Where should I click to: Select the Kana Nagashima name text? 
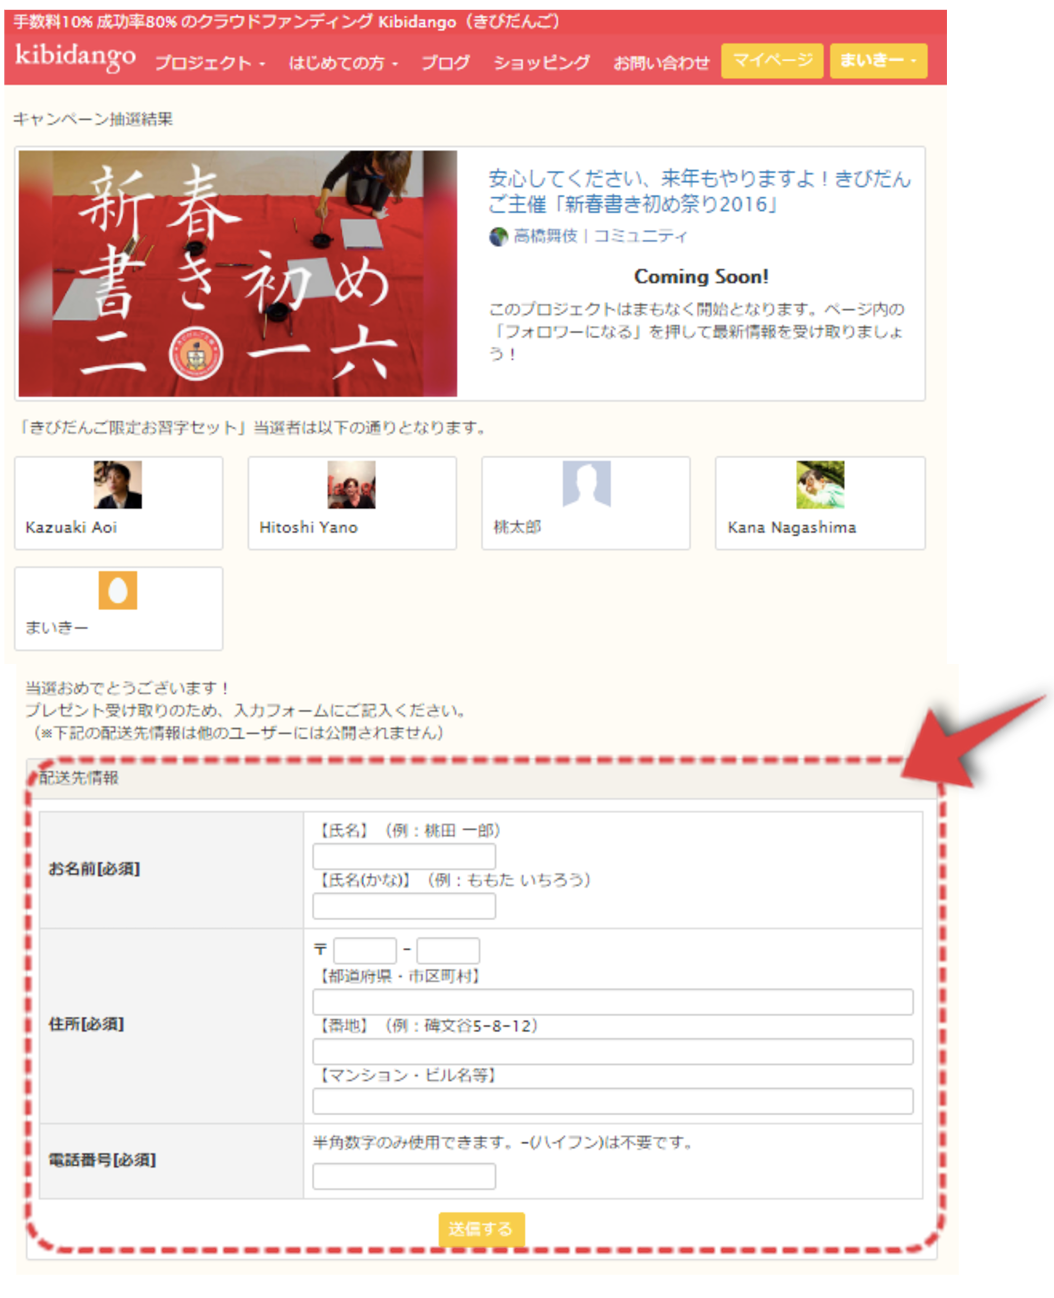791,527
